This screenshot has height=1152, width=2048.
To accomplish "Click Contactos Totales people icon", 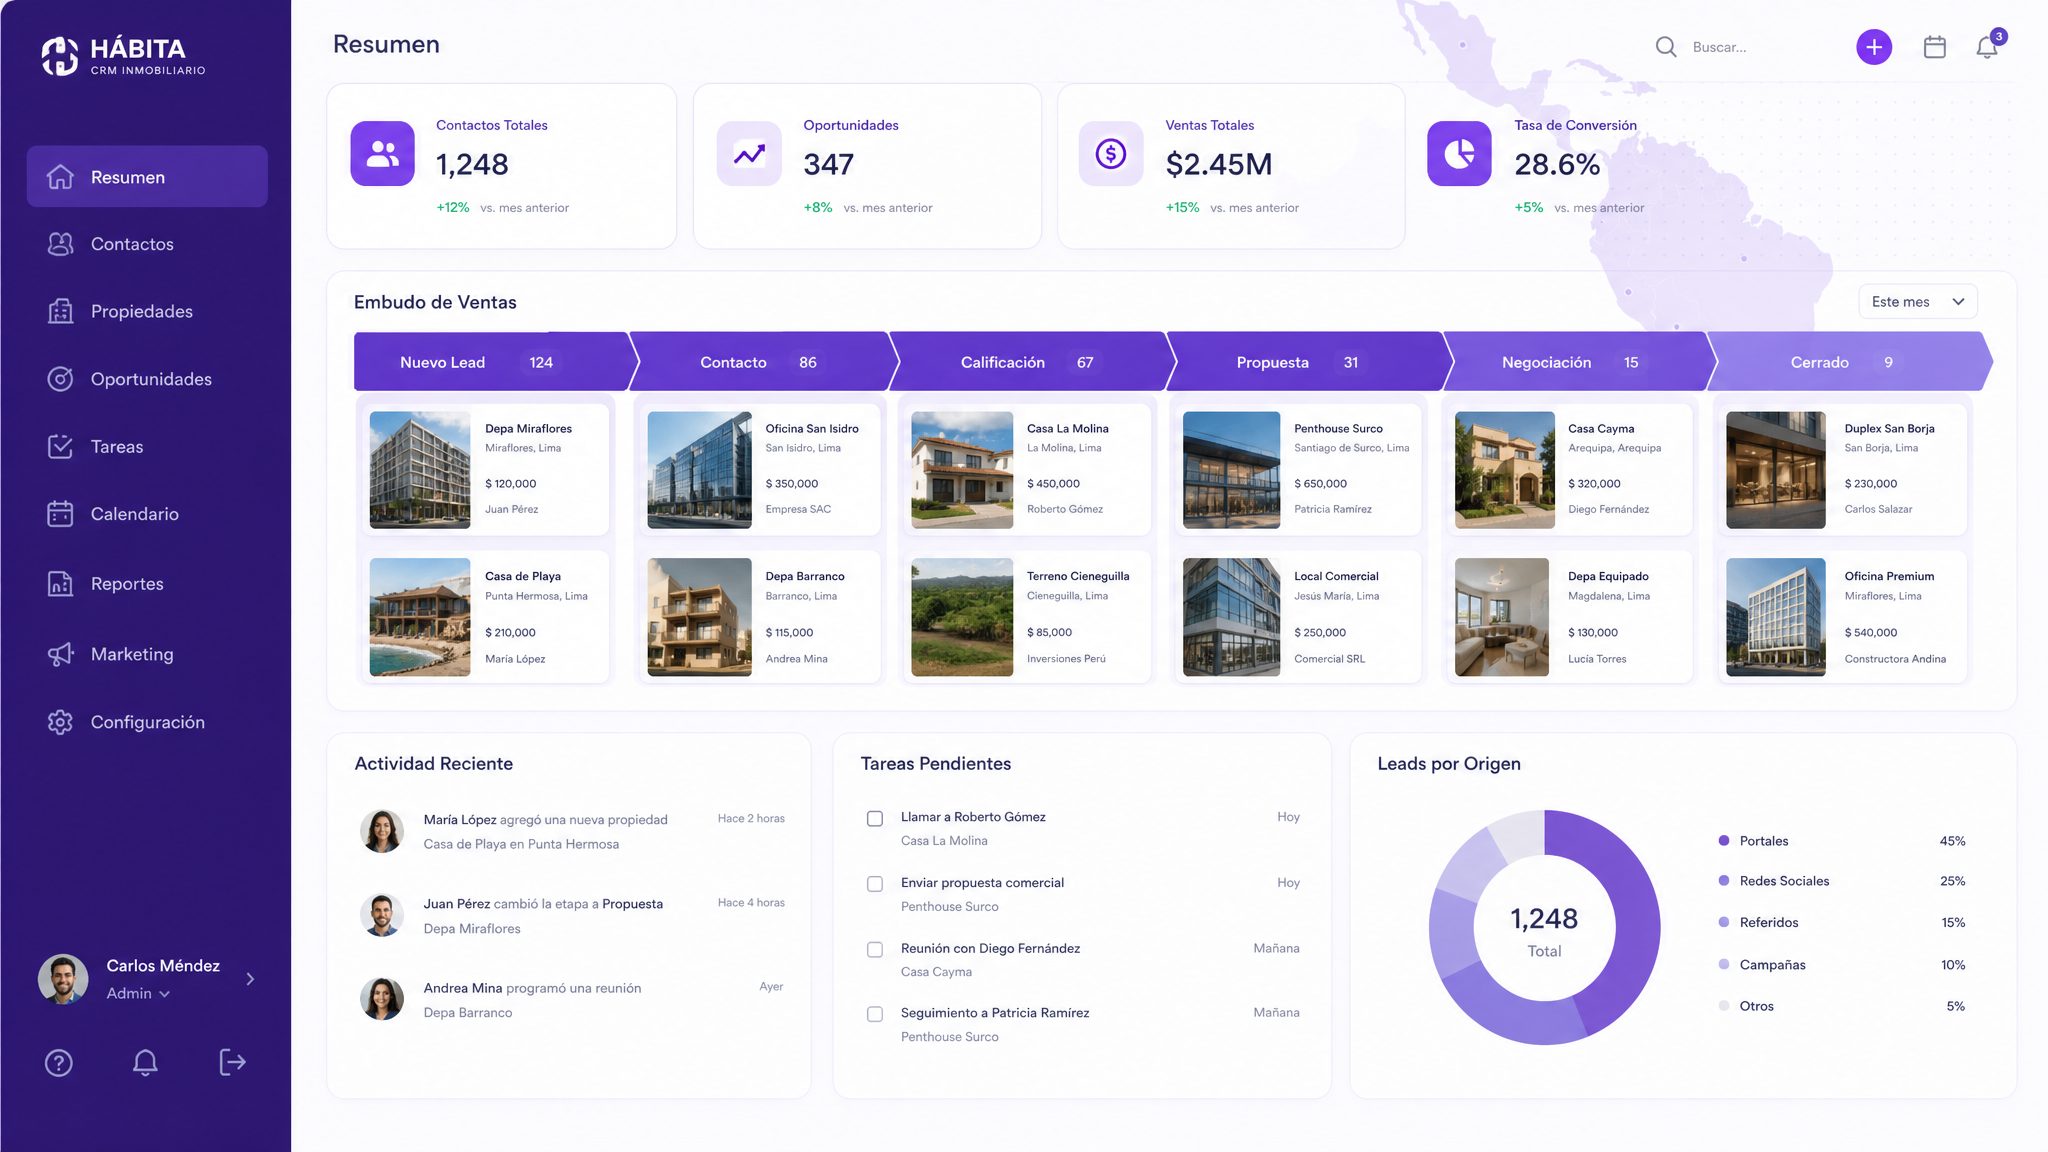I will [382, 153].
